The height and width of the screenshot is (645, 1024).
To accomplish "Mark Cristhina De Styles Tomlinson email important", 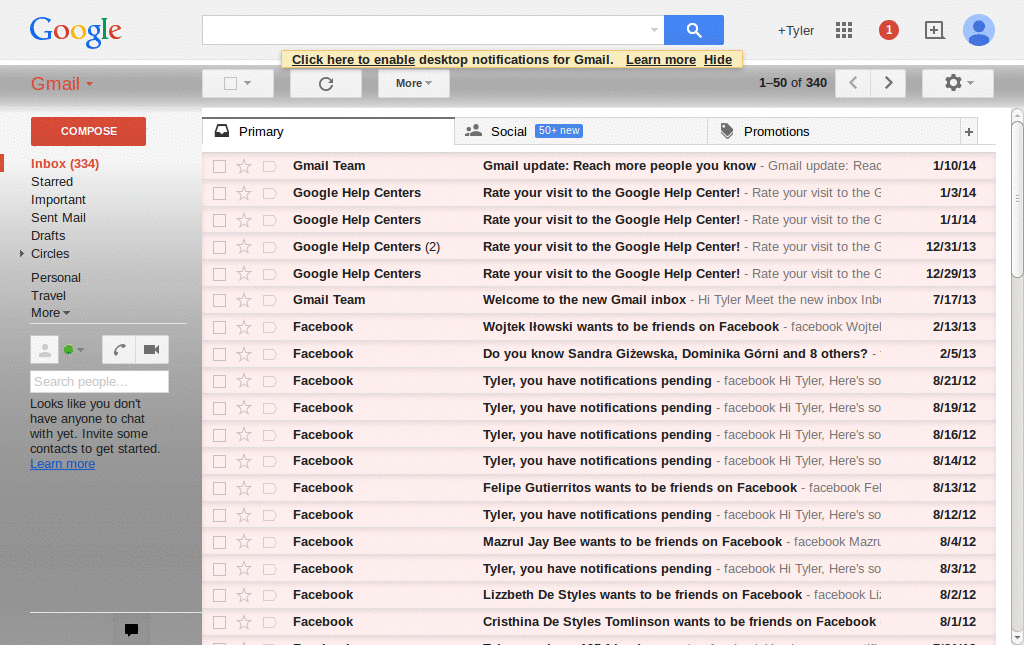I will [x=269, y=623].
